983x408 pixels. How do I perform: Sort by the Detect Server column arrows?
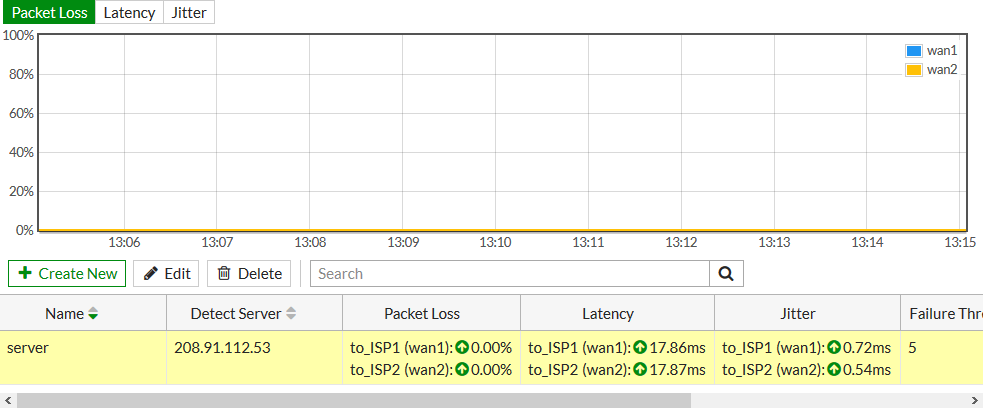click(x=291, y=314)
